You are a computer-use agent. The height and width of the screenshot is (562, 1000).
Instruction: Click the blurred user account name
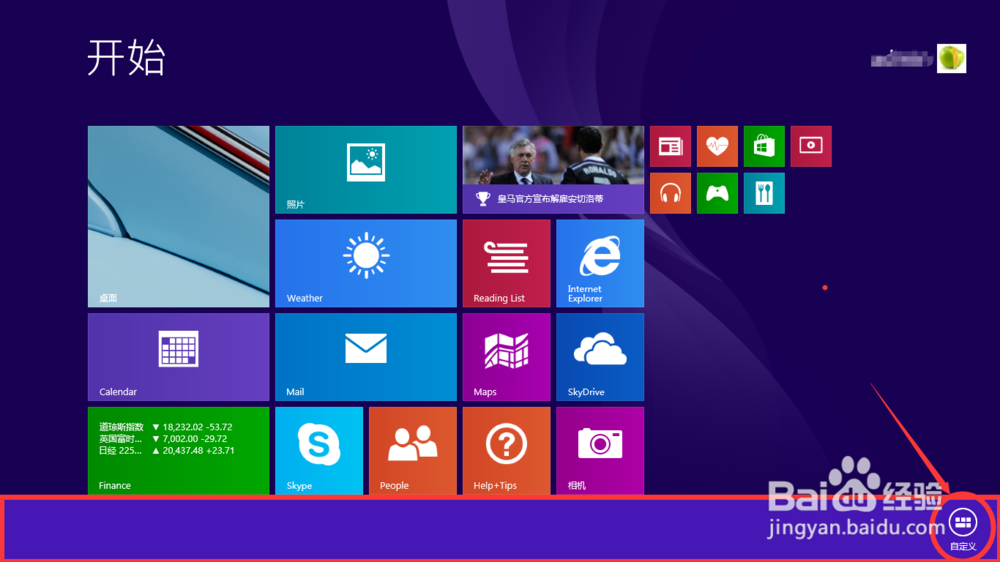coord(902,60)
